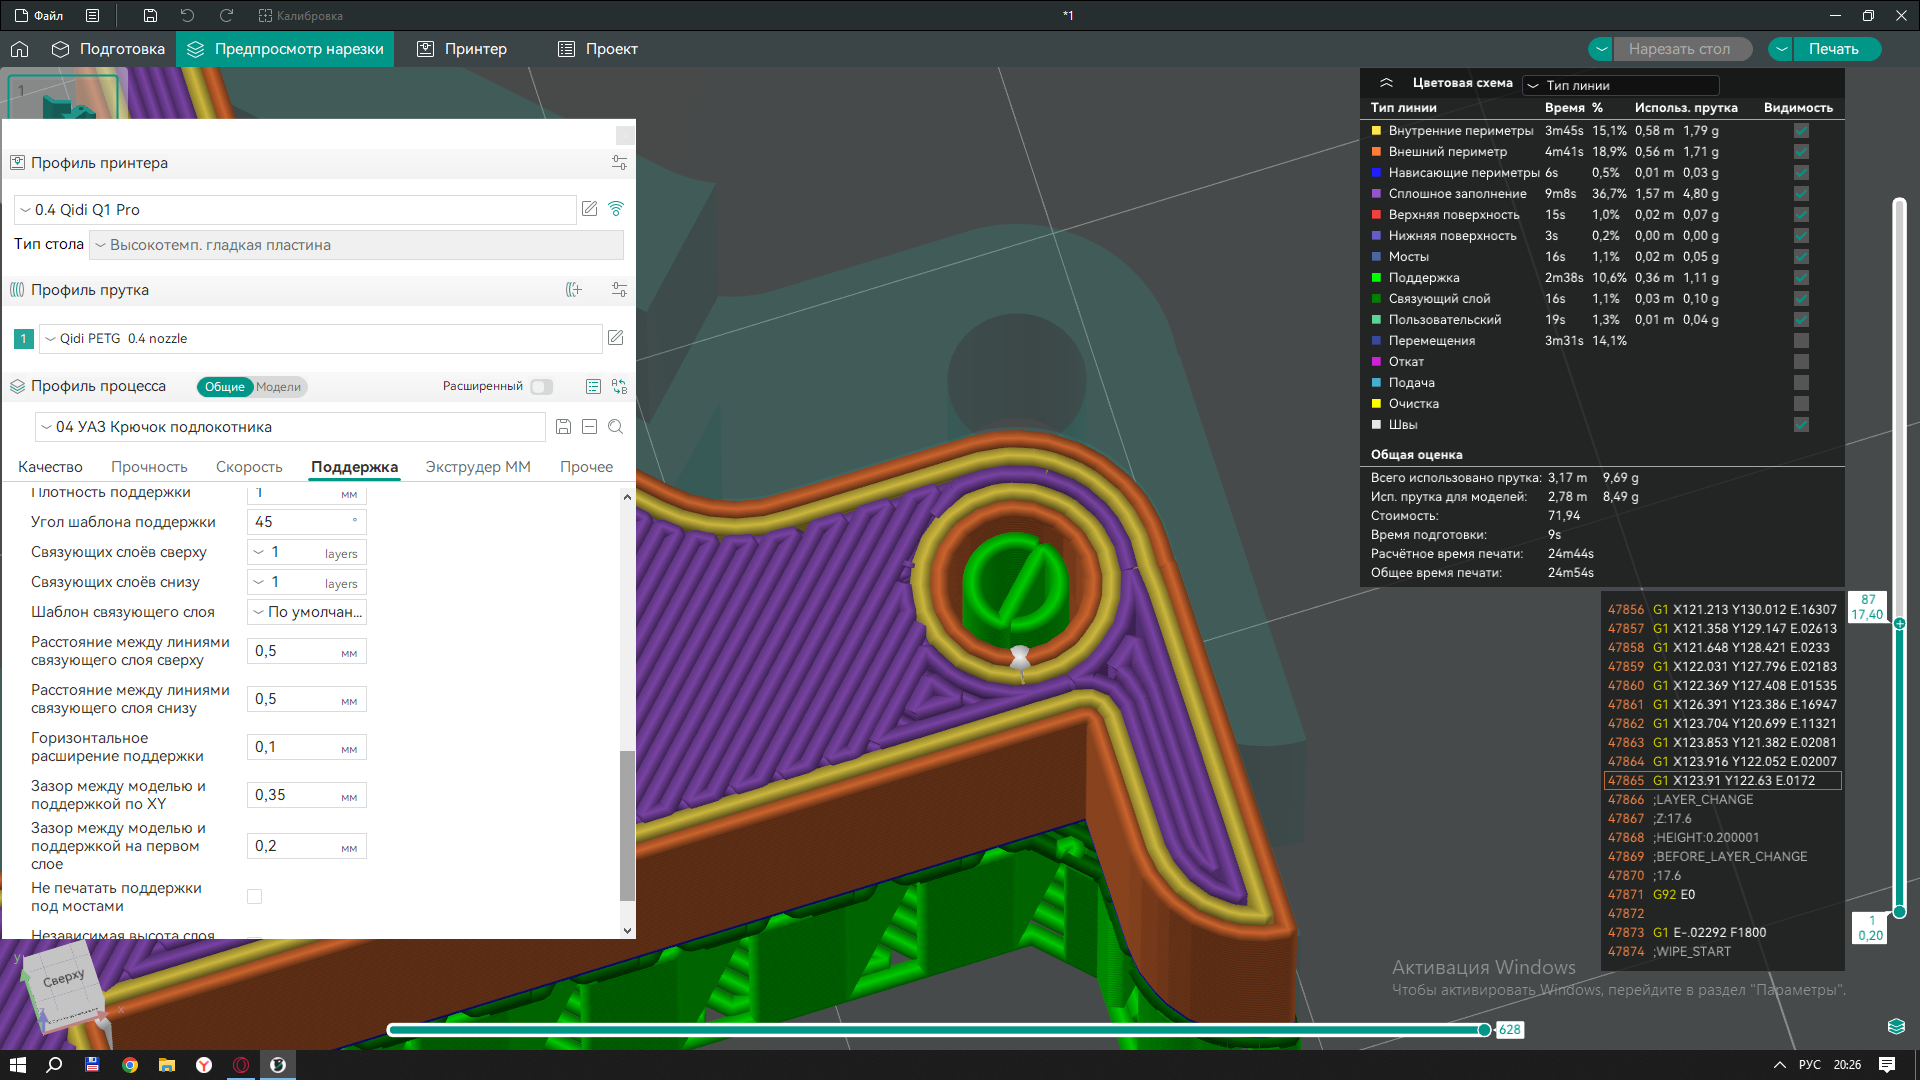This screenshot has width=1920, height=1080.
Task: Open the printer preset dropdown
Action: click(x=295, y=210)
